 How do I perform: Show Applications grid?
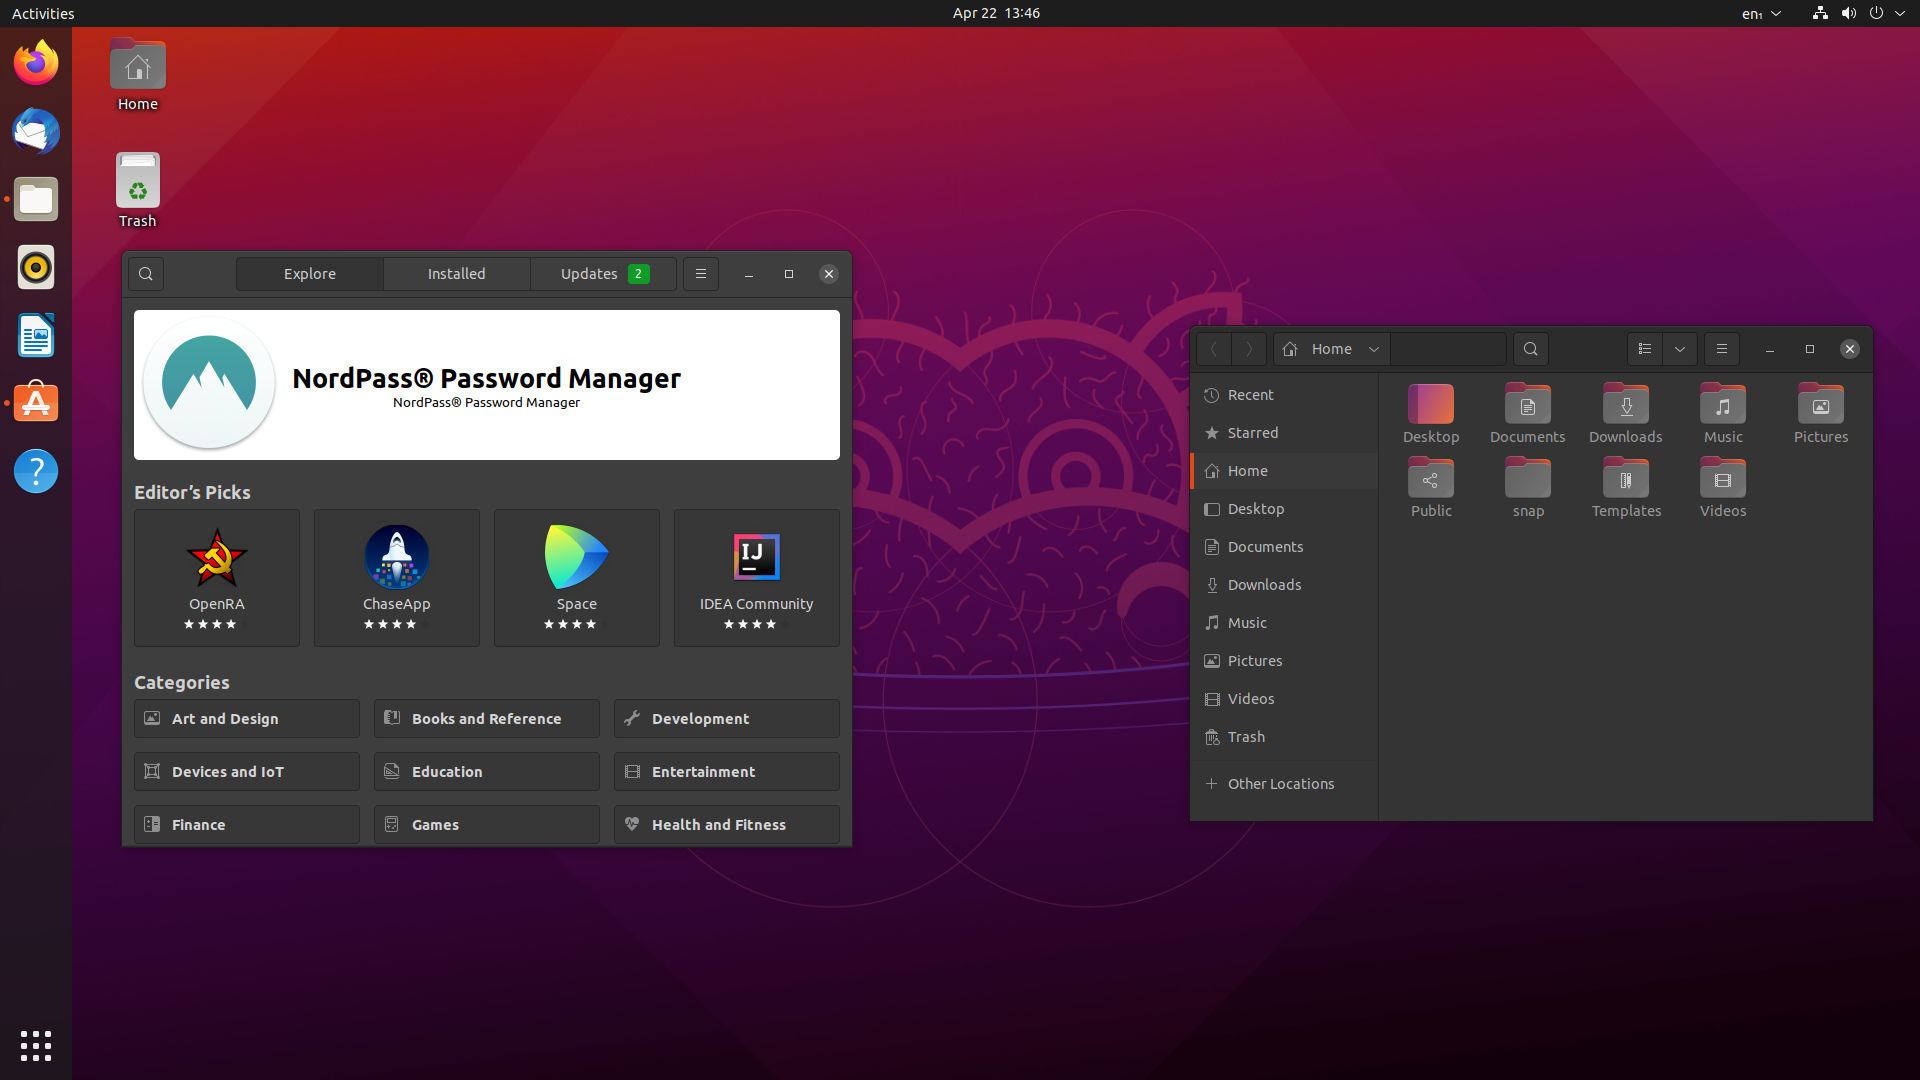[36, 1046]
